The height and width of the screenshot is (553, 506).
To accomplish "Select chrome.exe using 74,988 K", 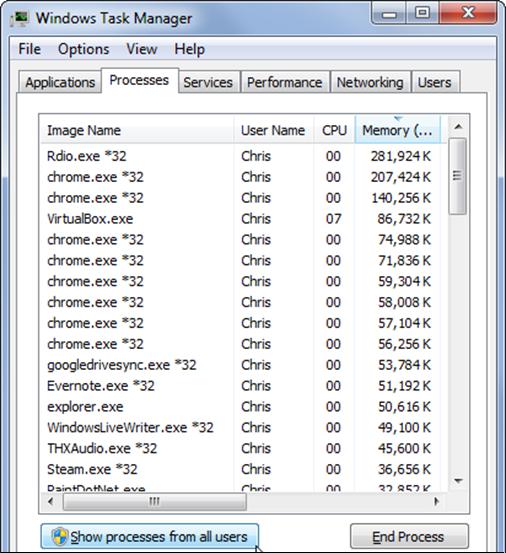I will (x=240, y=239).
